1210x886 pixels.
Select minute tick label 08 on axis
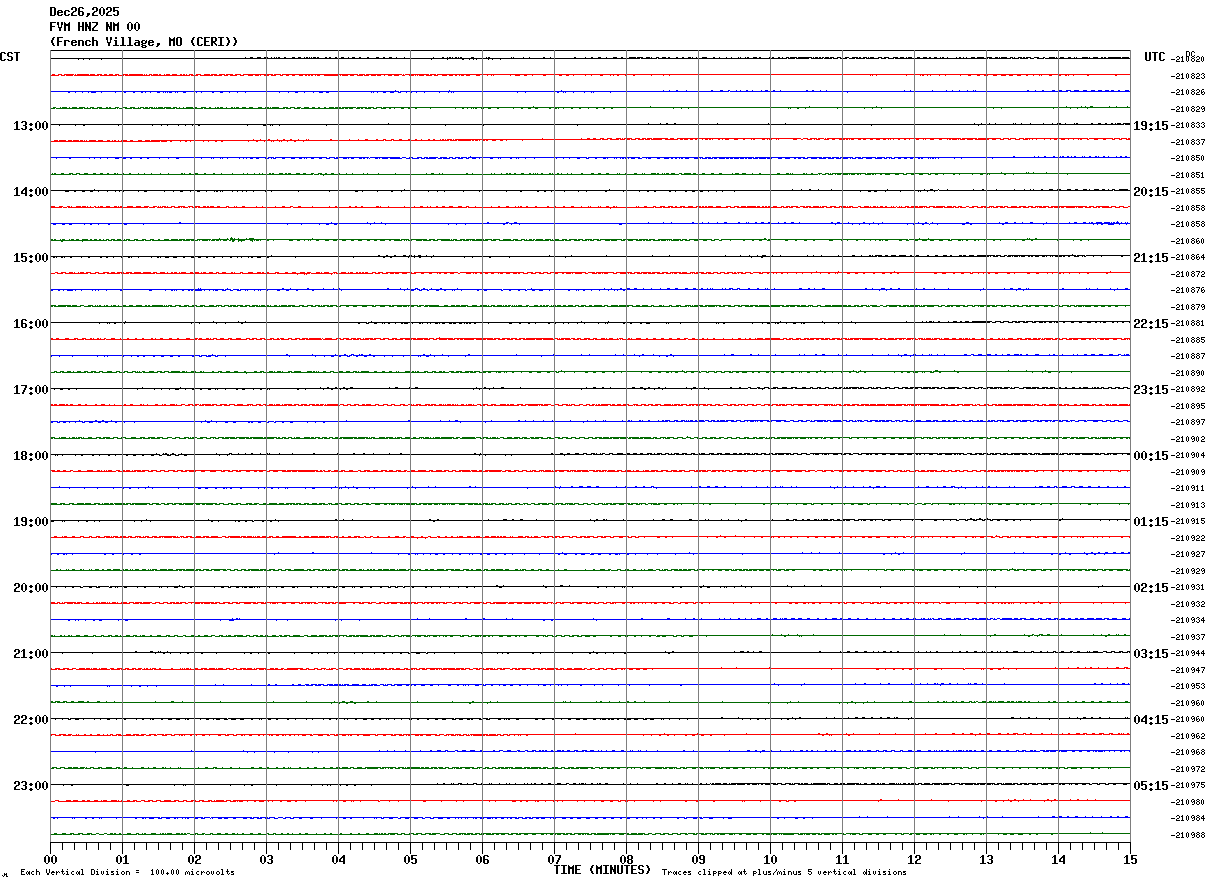626,859
